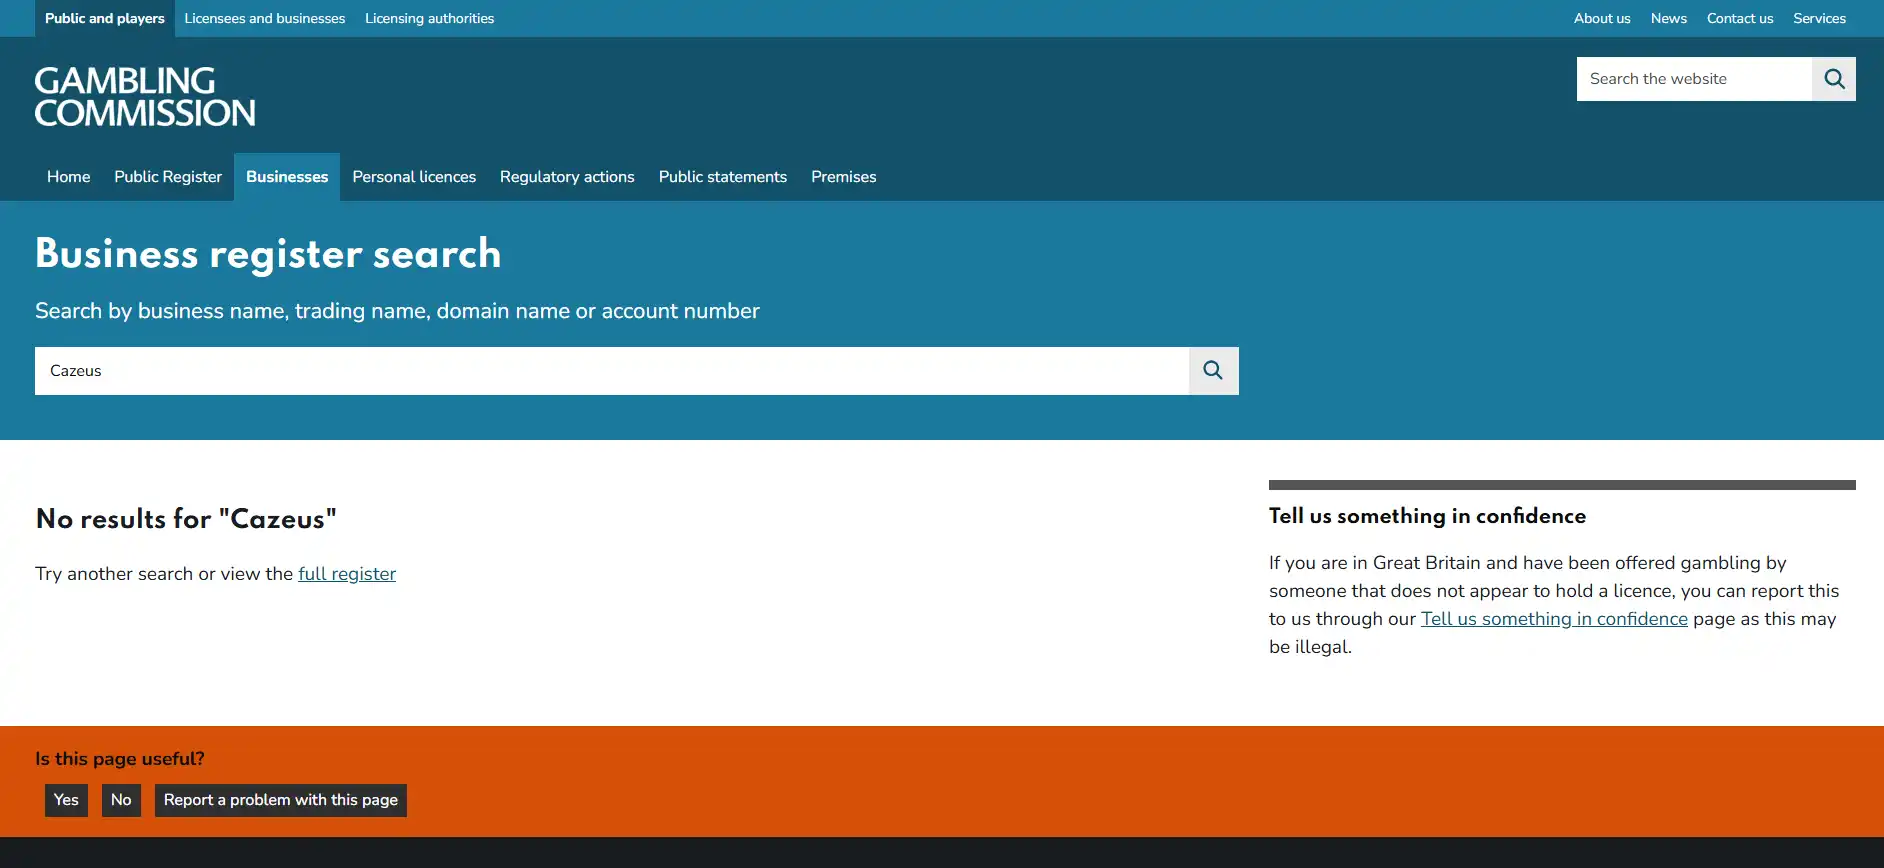Switch to Licensees and businesses section
Viewport: 1884px width, 868px height.
click(265, 19)
